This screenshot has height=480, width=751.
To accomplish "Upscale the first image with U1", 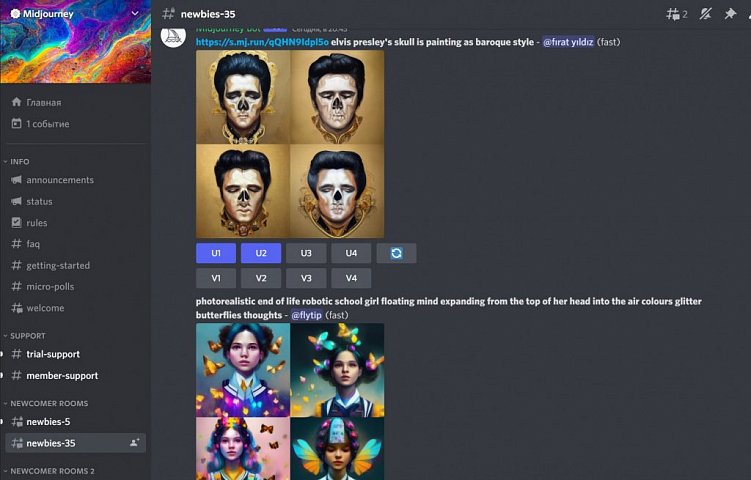I will 216,253.
